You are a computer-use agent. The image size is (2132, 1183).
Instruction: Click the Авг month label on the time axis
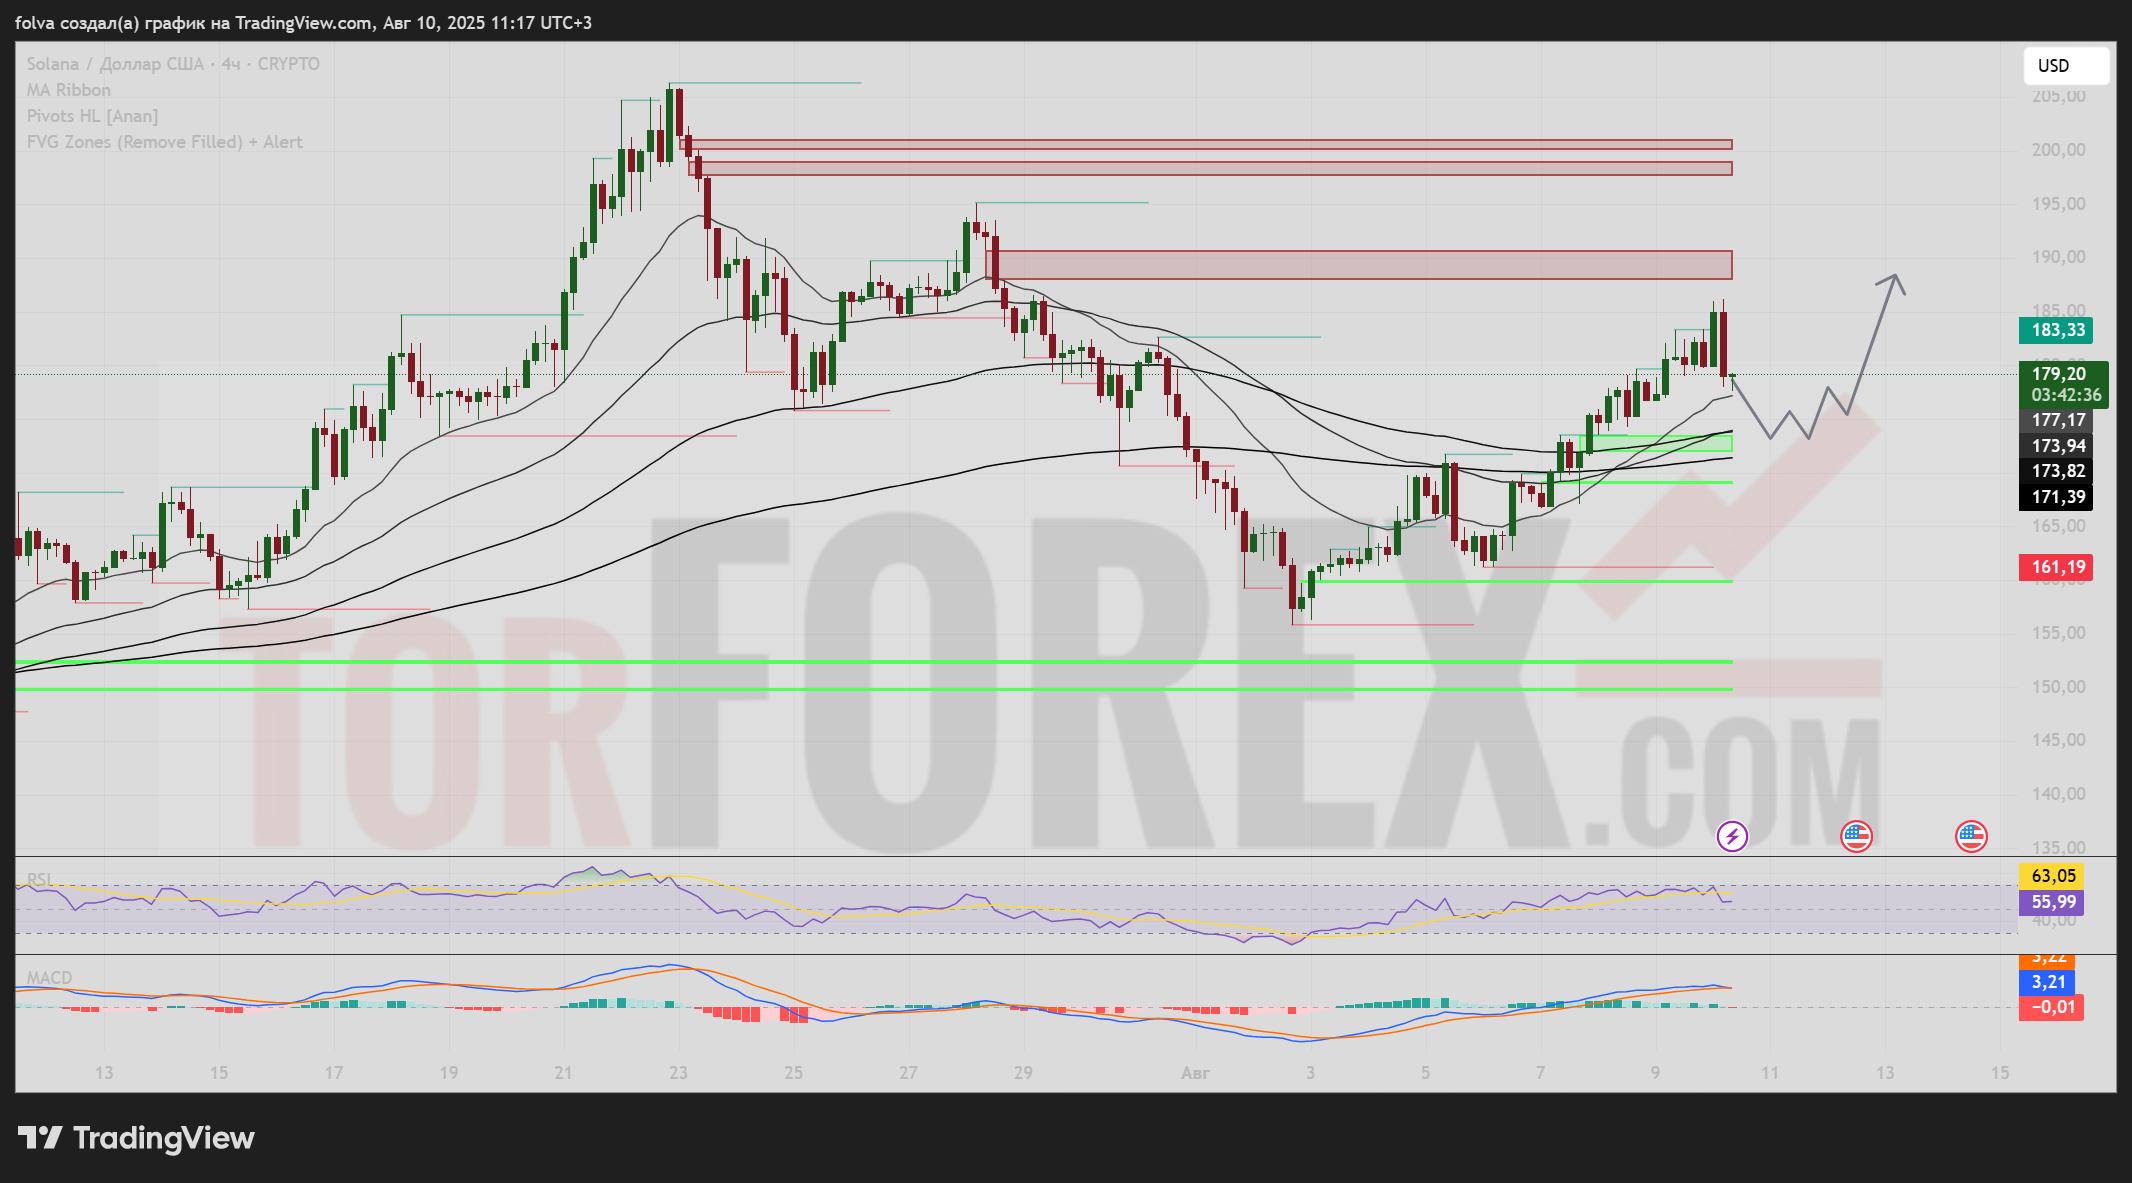1195,1073
